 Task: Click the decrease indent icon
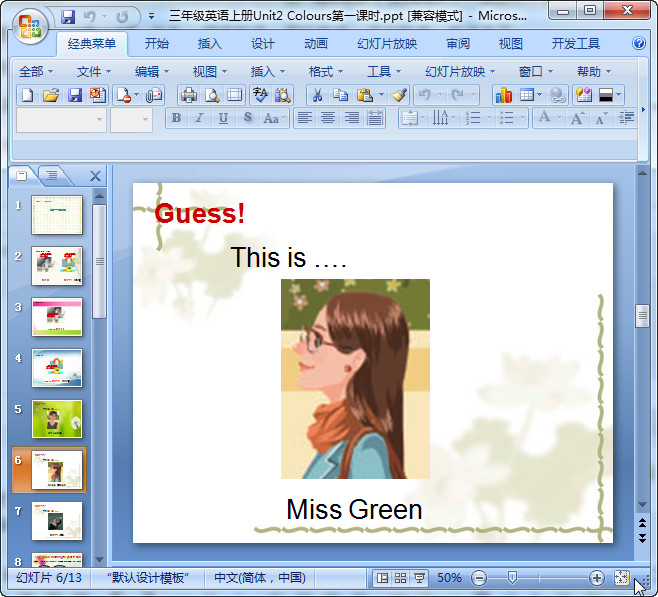(x=627, y=118)
